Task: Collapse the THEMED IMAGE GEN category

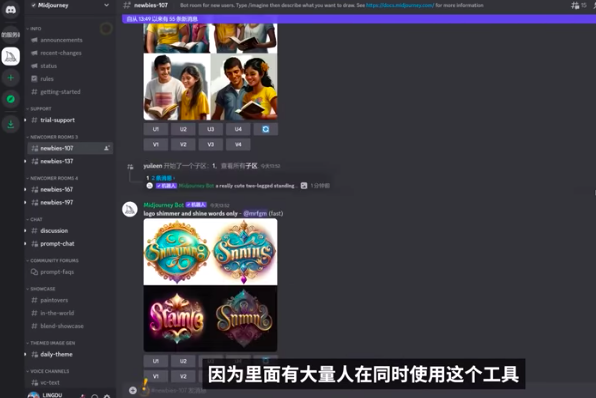Action: point(51,343)
